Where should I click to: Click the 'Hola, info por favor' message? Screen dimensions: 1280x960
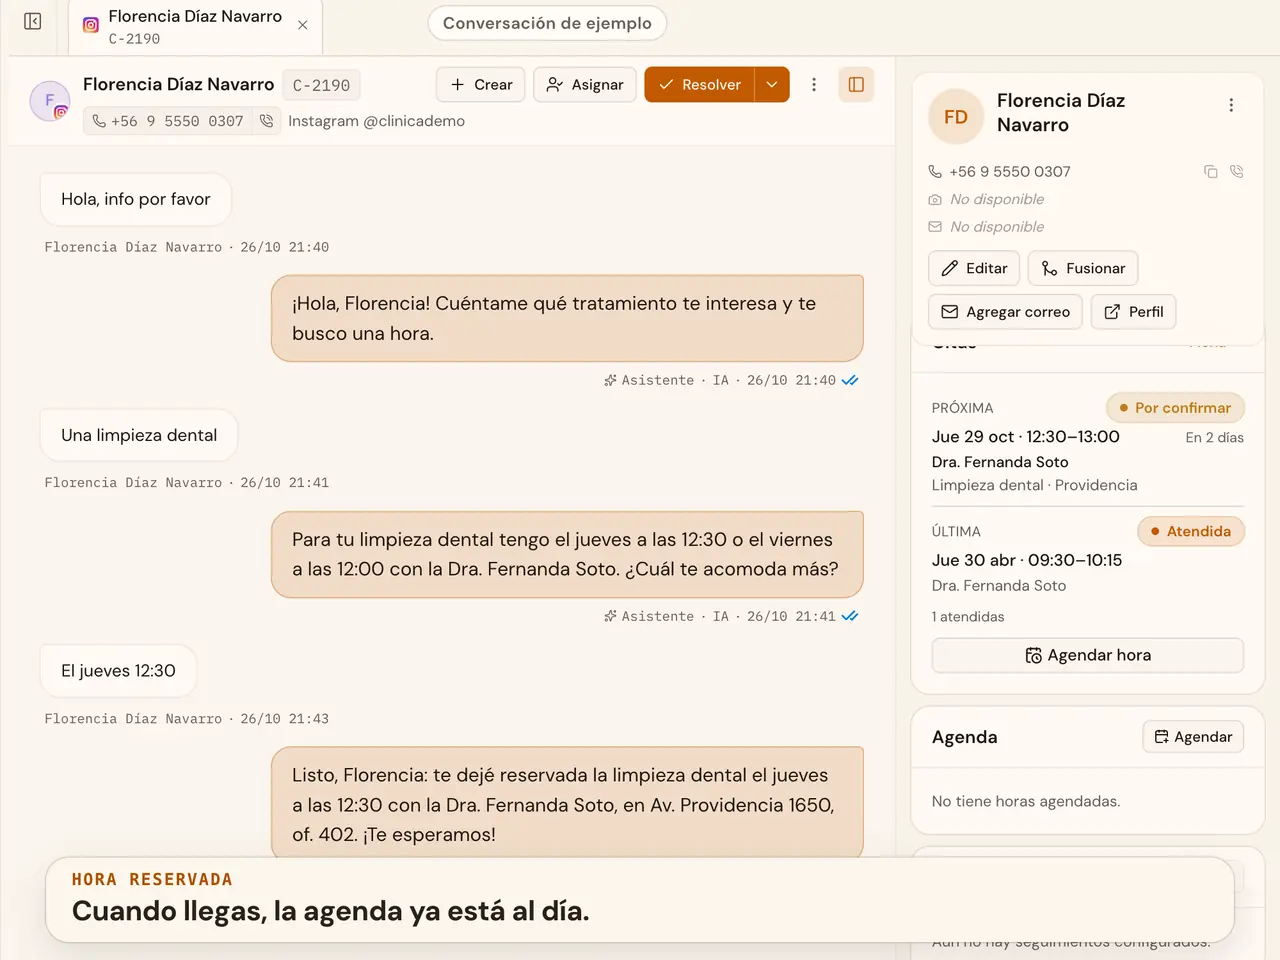pos(136,199)
